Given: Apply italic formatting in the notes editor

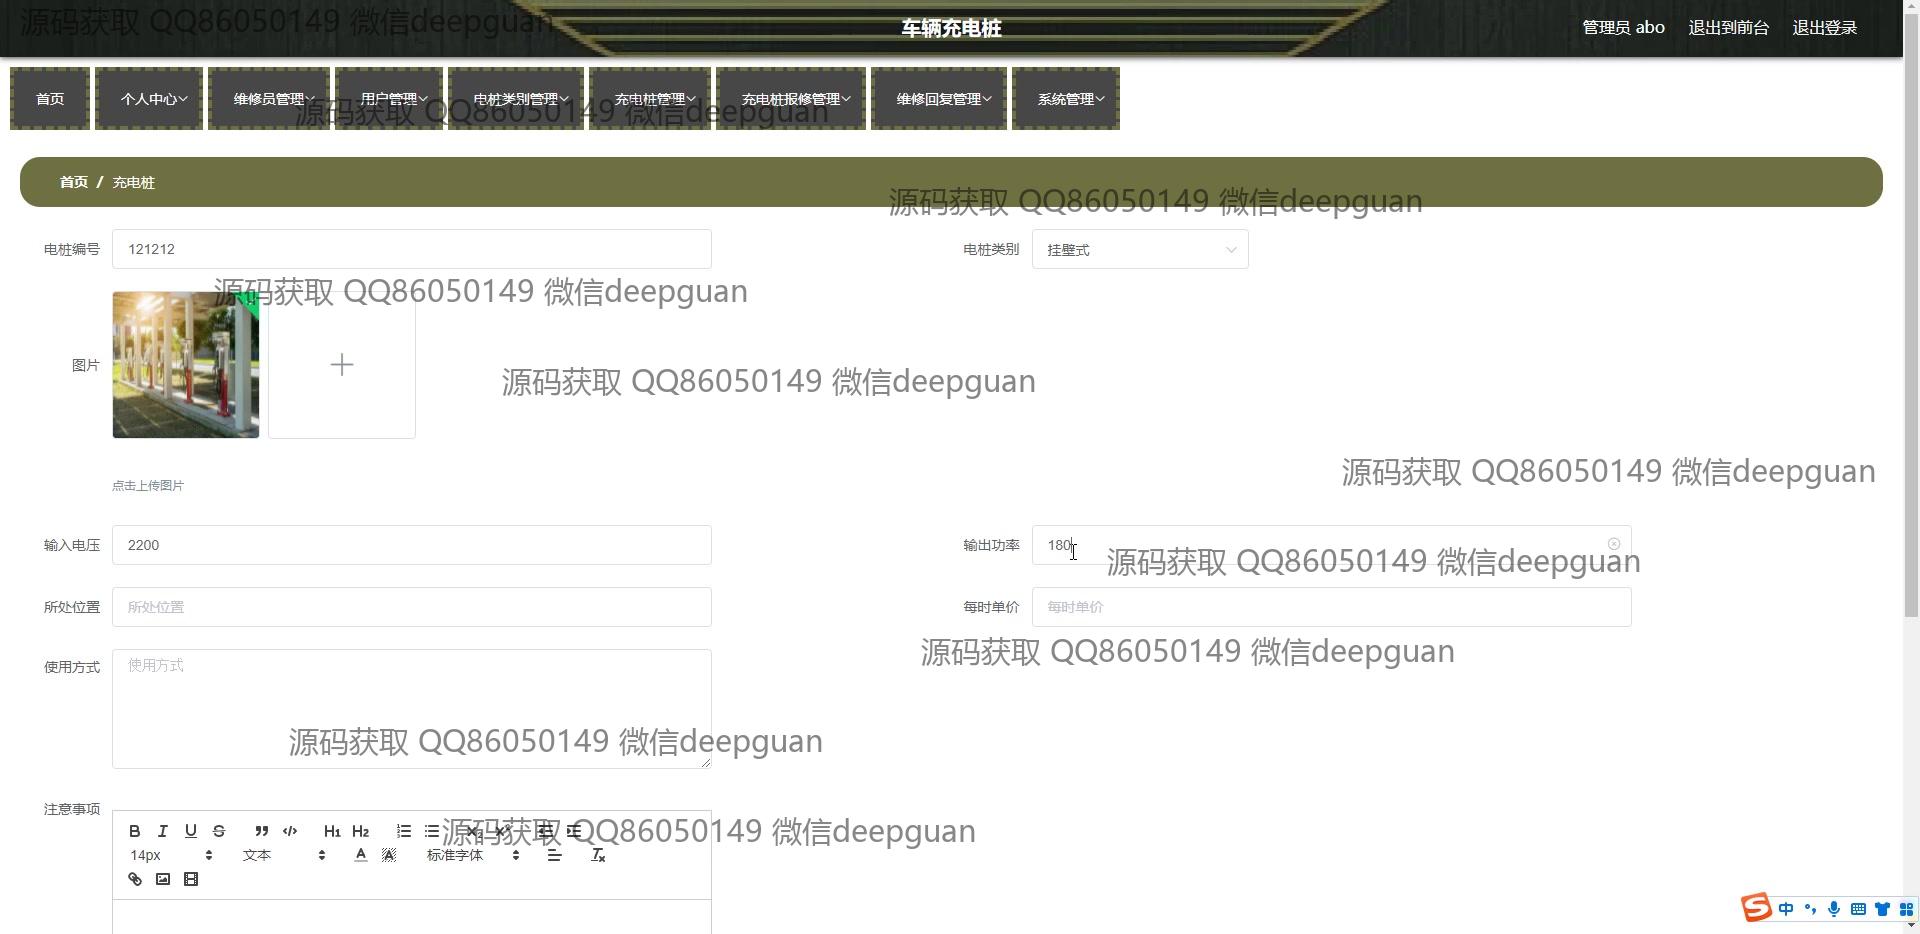Looking at the screenshot, I should coord(162,831).
